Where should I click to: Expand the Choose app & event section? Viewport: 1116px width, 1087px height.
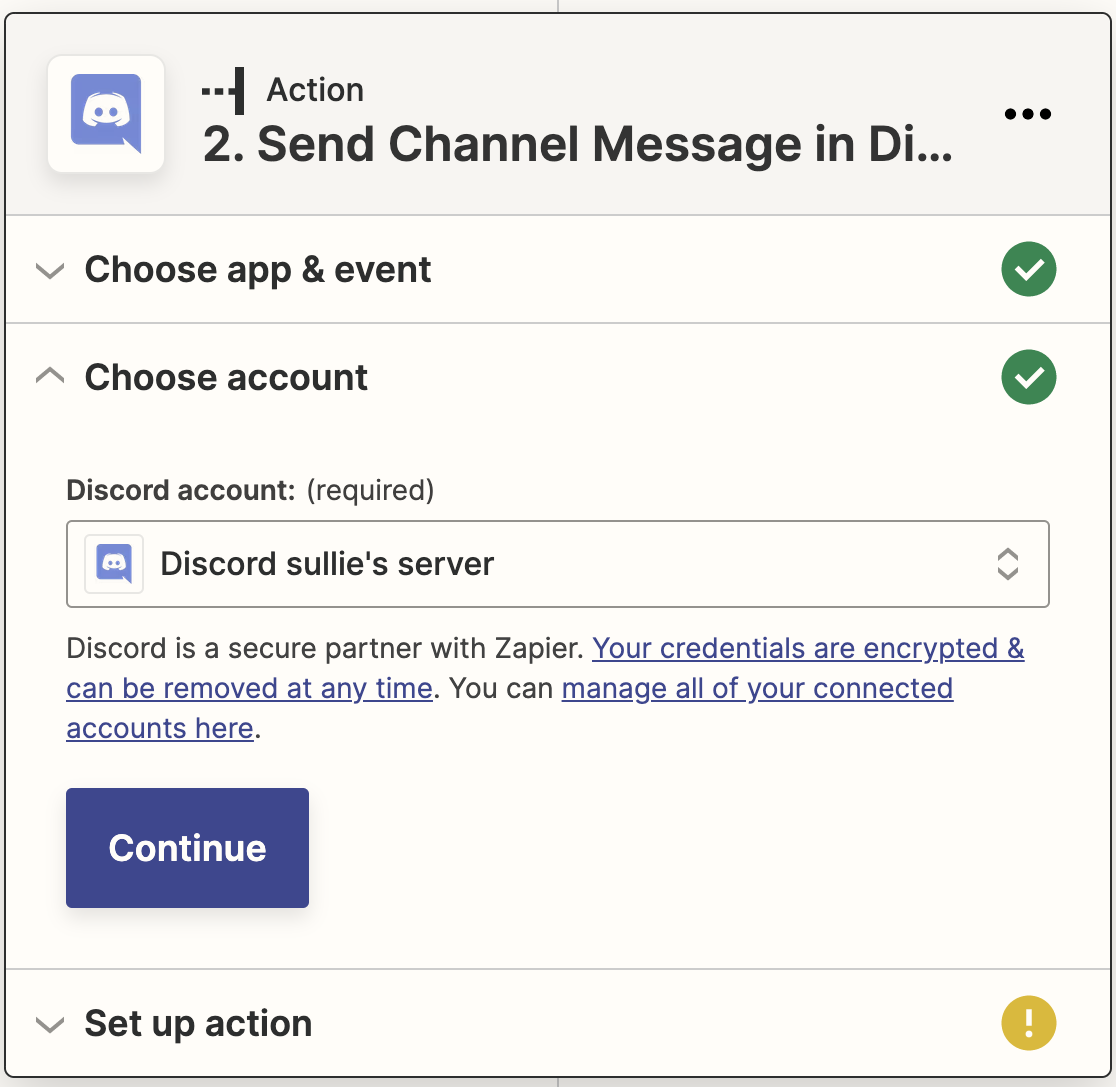(50, 271)
